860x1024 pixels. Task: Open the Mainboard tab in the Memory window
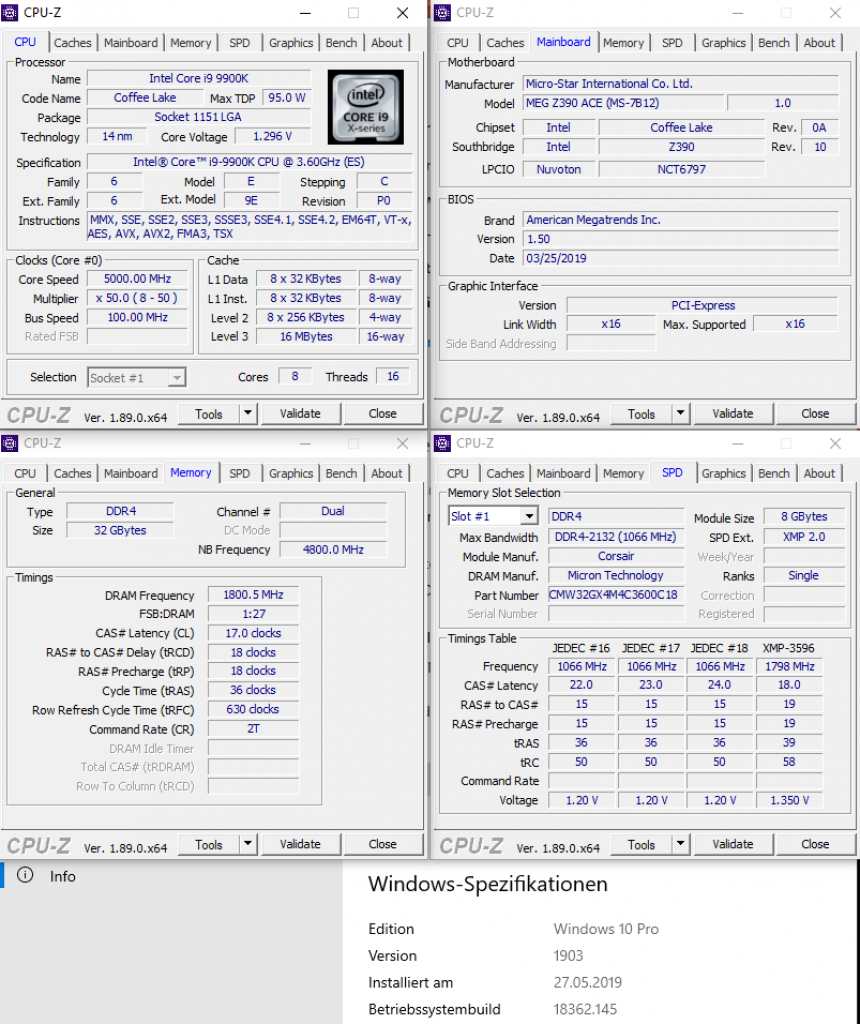click(x=131, y=473)
